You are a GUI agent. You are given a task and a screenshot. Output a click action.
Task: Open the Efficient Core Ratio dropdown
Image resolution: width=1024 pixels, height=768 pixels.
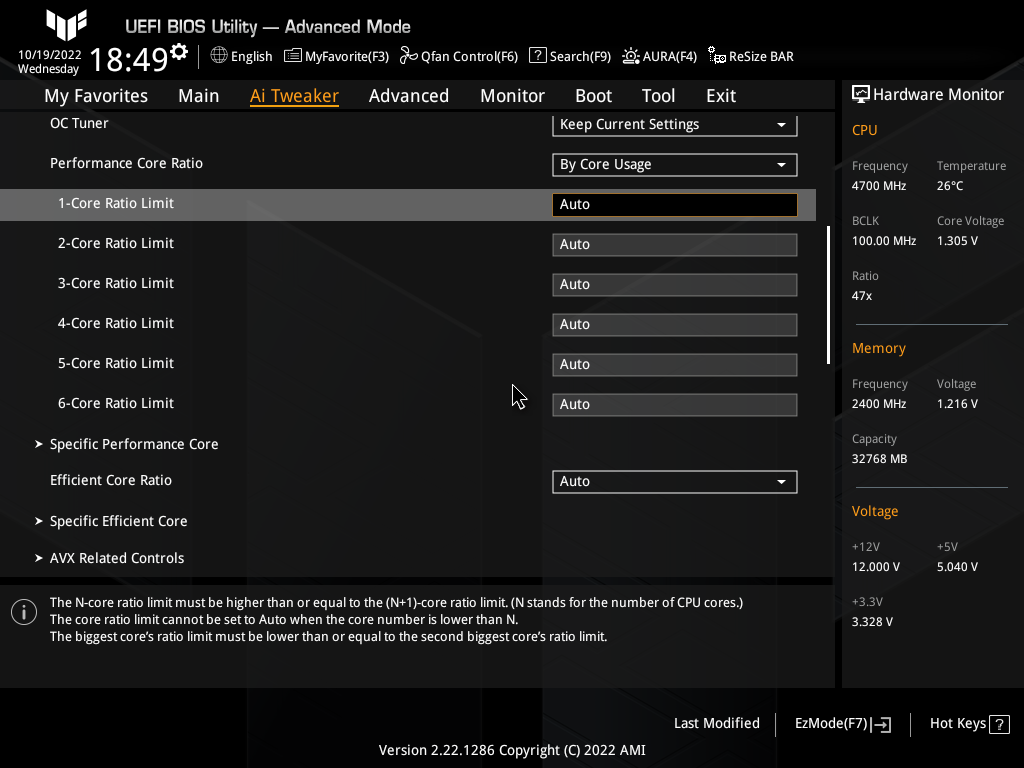(x=674, y=481)
